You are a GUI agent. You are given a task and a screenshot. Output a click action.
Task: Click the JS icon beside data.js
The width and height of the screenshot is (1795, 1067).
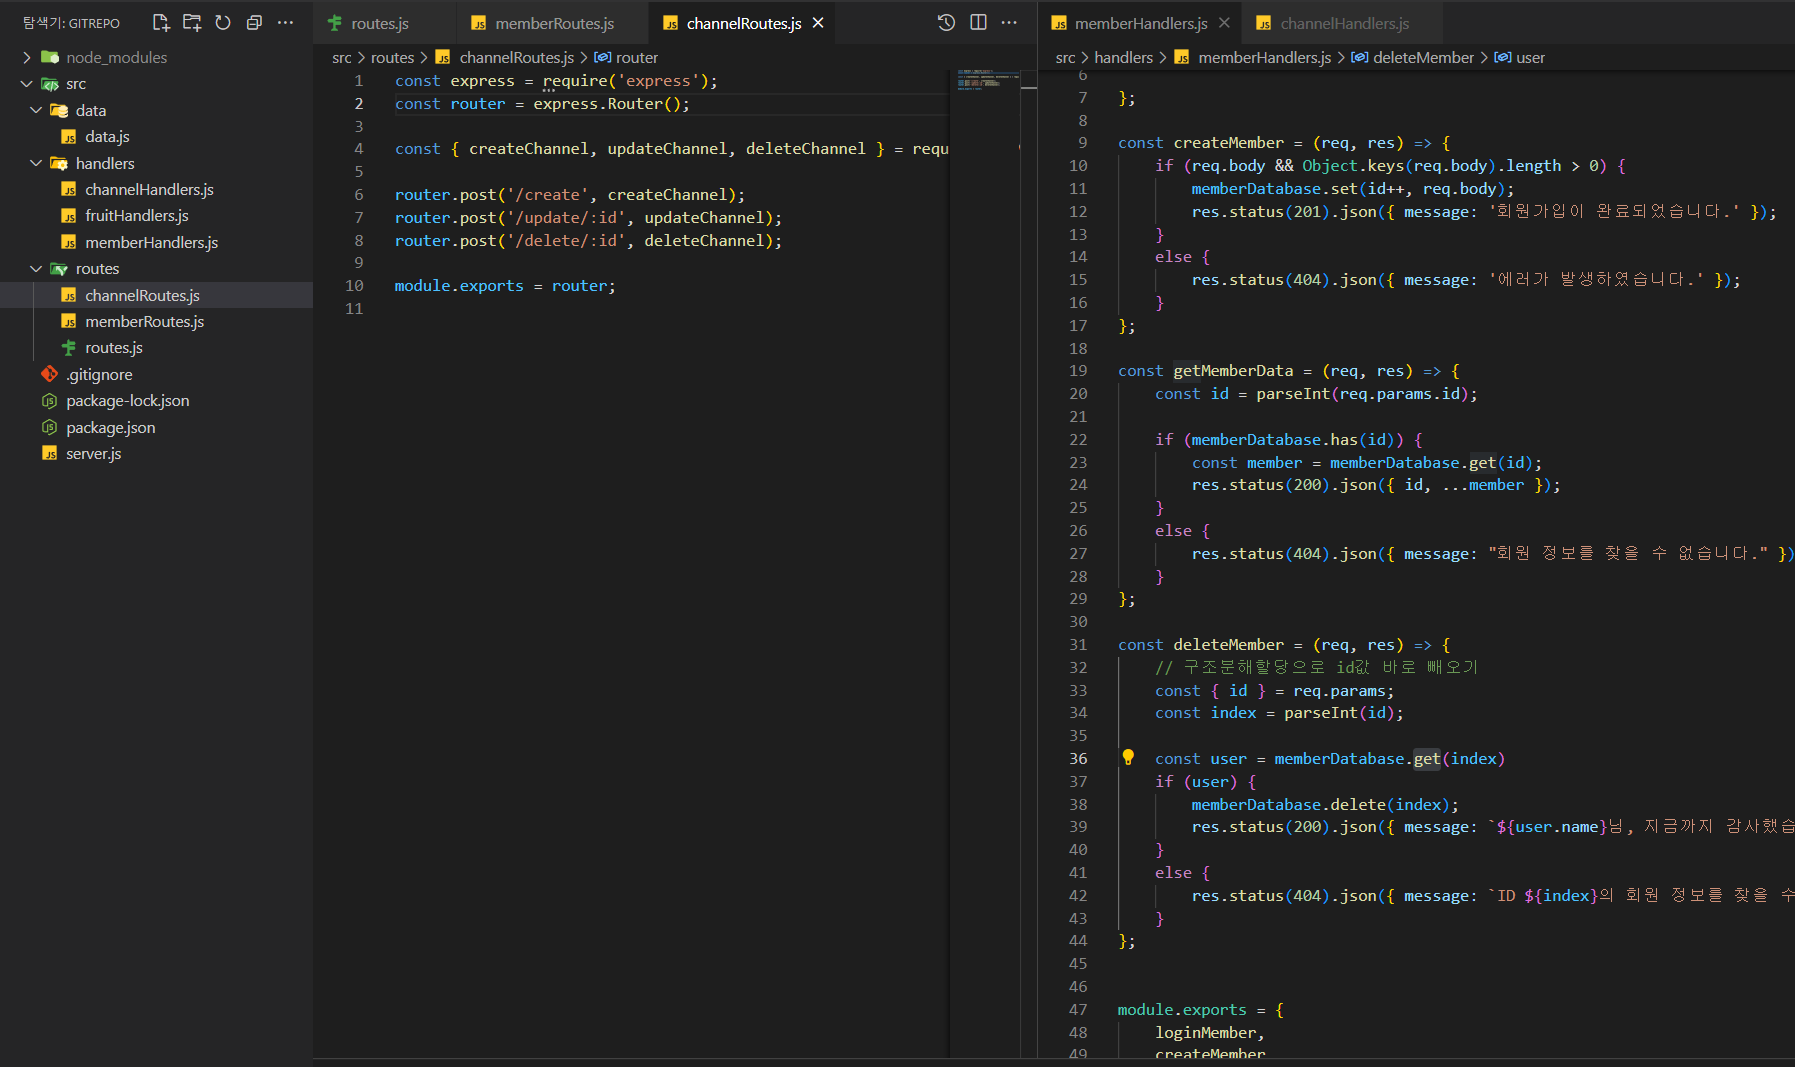(68, 137)
